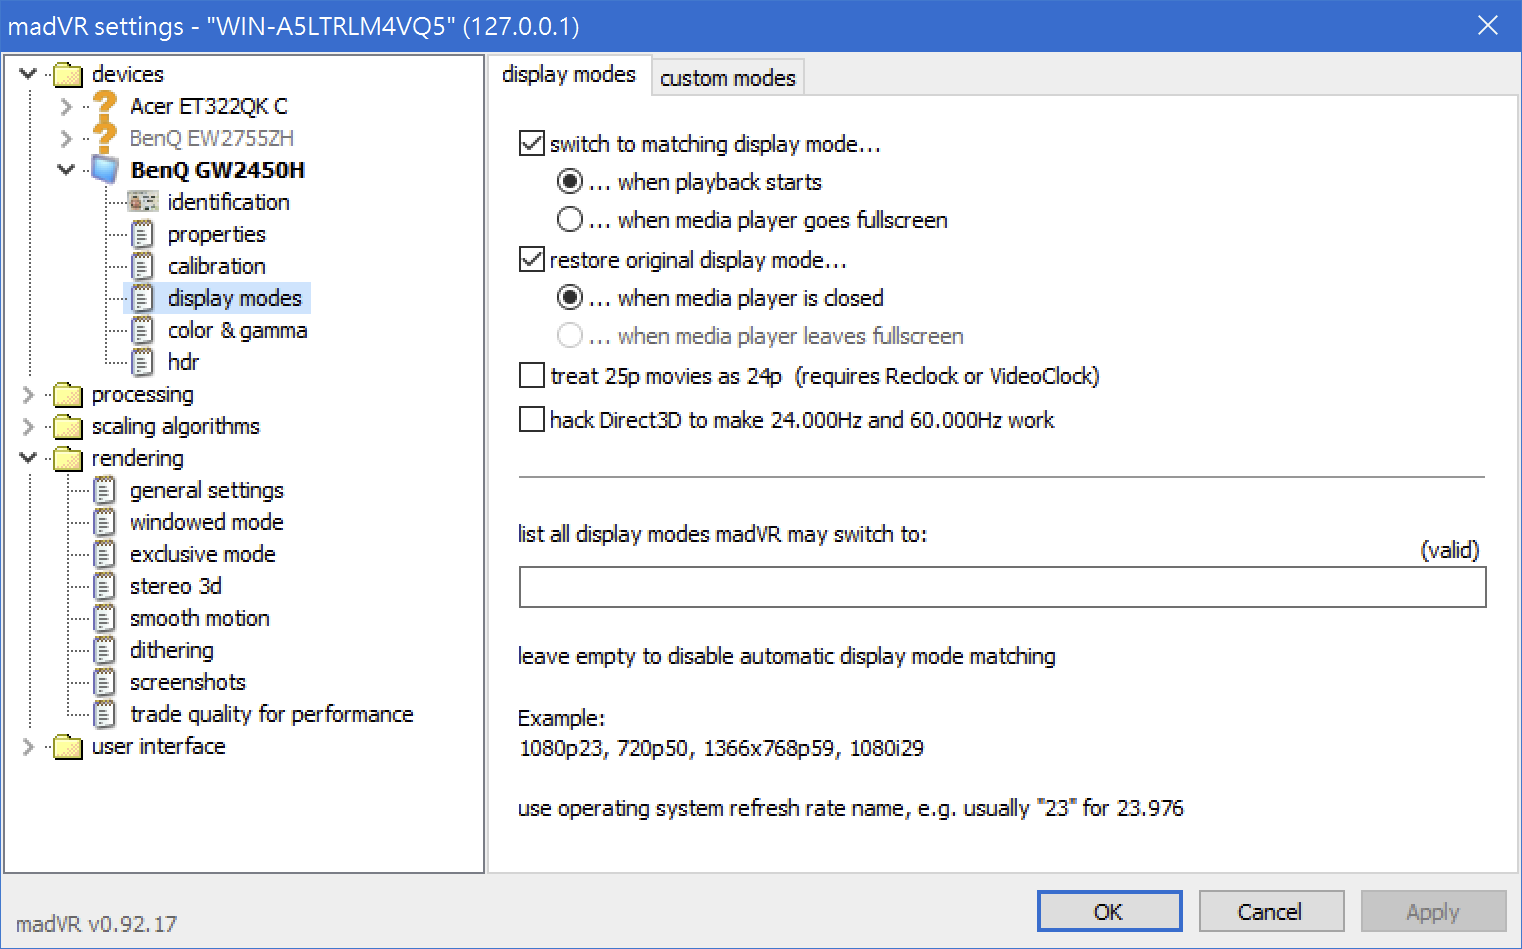Open the hdr tree item label

184,362
